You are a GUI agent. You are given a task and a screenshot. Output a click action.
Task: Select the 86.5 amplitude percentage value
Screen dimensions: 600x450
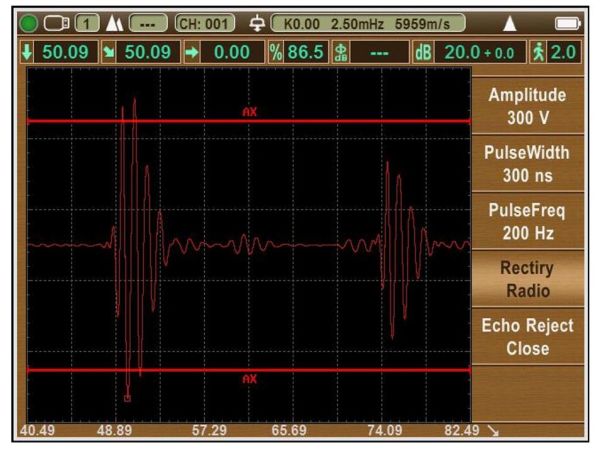point(306,52)
